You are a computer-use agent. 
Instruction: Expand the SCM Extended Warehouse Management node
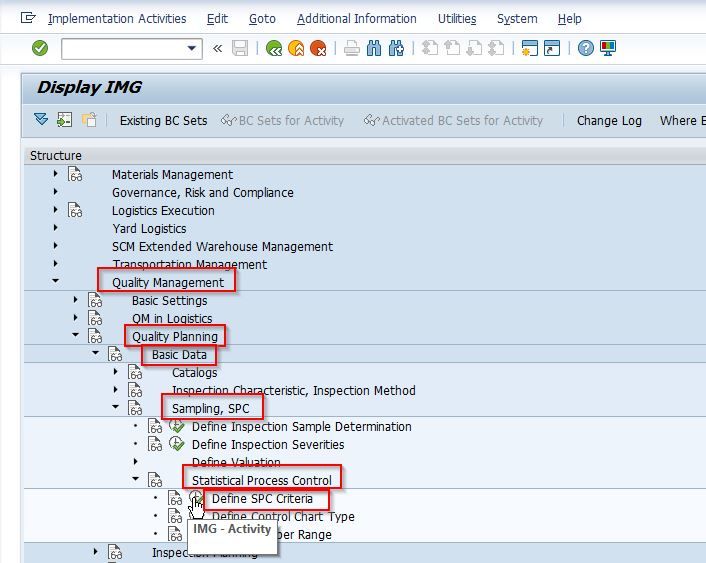click(55, 245)
